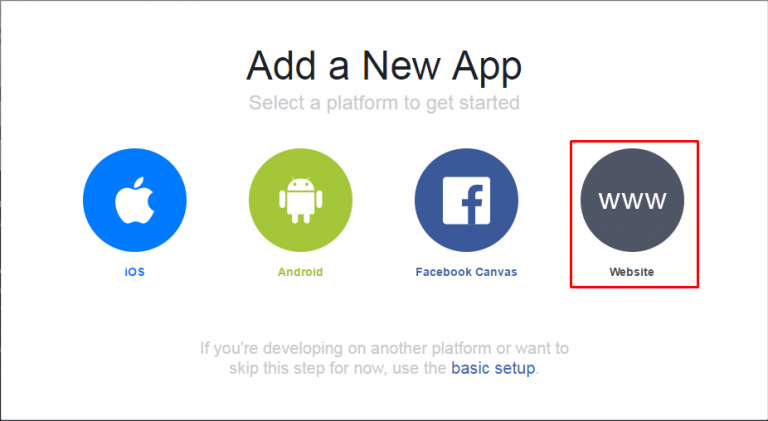
Task: Open the 'basic setup' link
Action: pyautogui.click(x=493, y=368)
